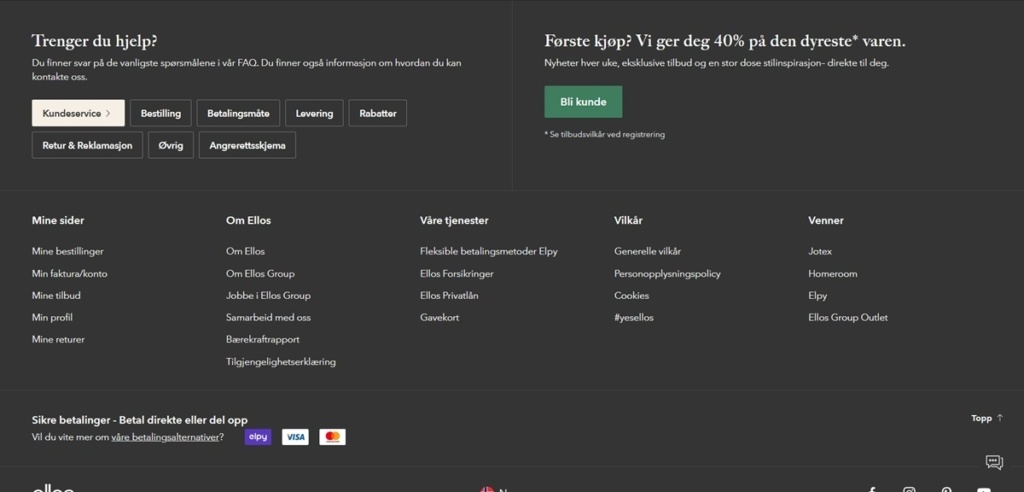
Task: Open Generelle vilkår link
Action: pos(648,251)
